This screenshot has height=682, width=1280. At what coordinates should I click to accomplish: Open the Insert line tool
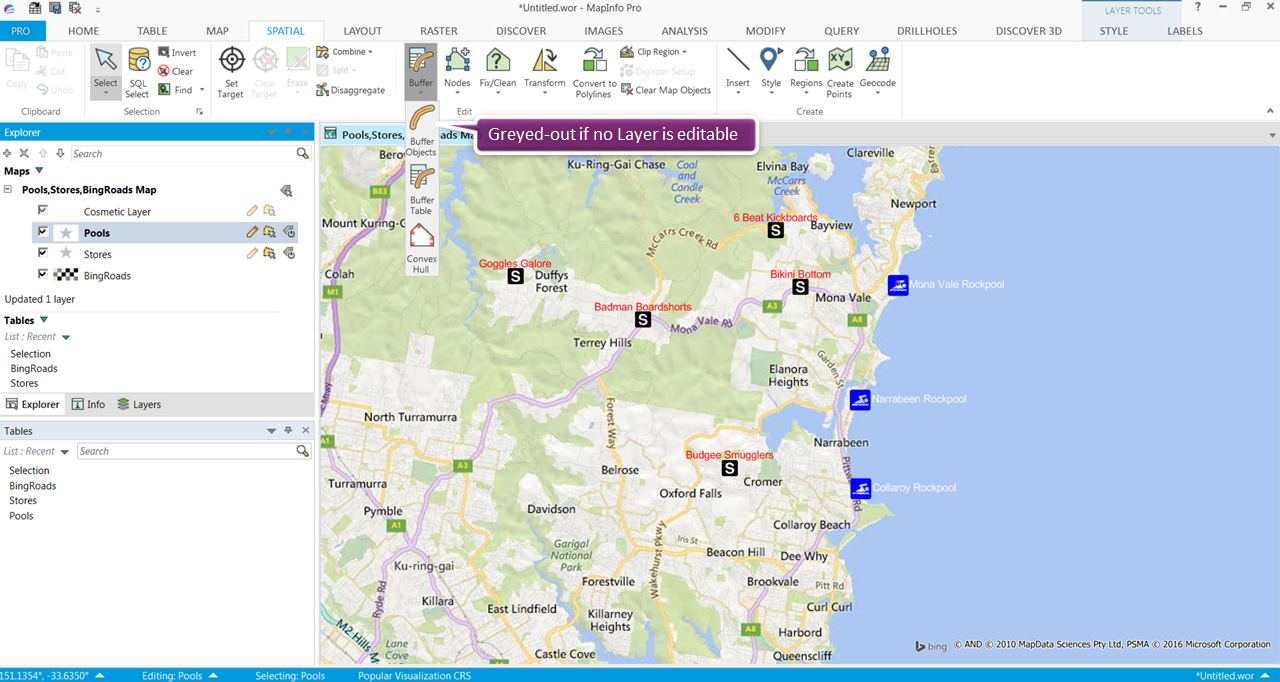[738, 71]
